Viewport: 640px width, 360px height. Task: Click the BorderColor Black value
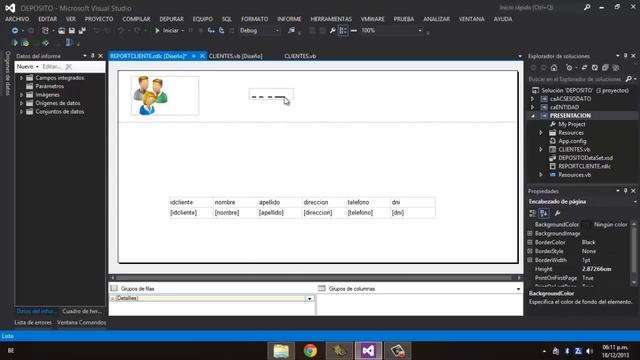[588, 242]
